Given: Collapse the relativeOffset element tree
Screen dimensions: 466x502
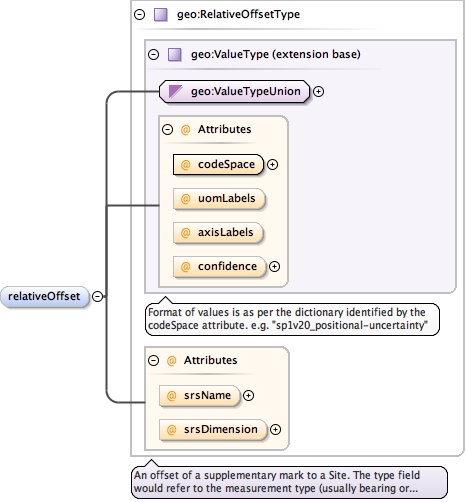Looking at the screenshot, I should 97,296.
